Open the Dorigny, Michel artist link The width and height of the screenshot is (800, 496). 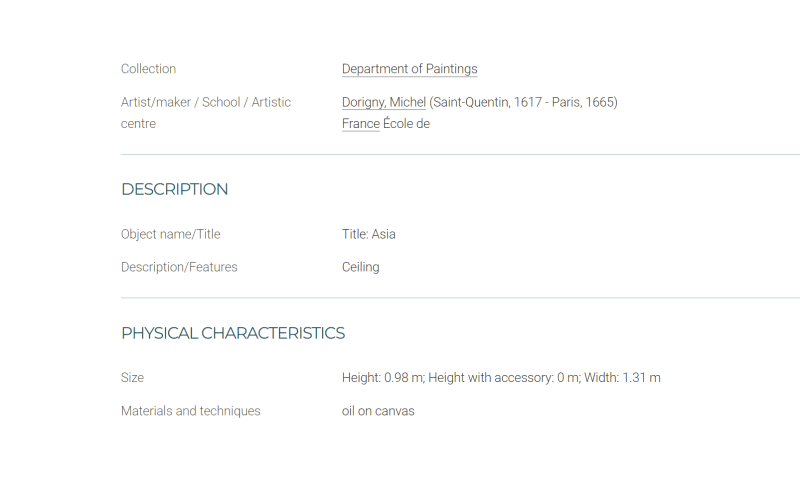coord(384,102)
